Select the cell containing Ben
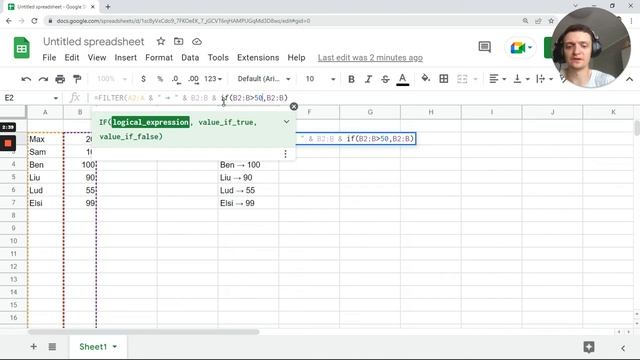The width and height of the screenshot is (640, 360). pos(45,165)
